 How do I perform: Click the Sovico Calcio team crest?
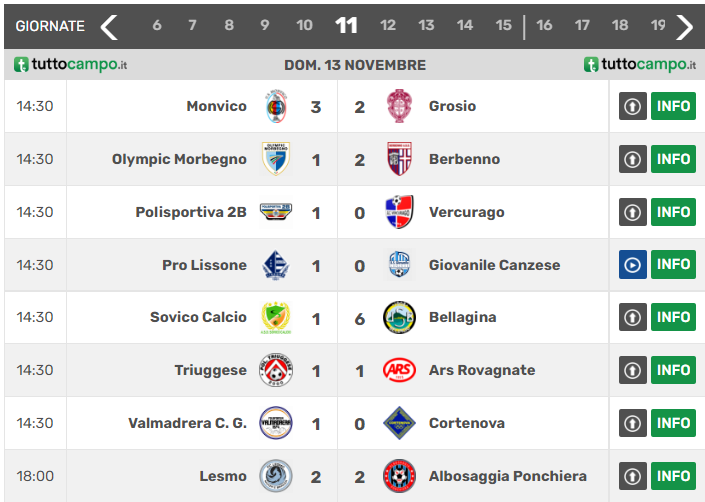(276, 317)
